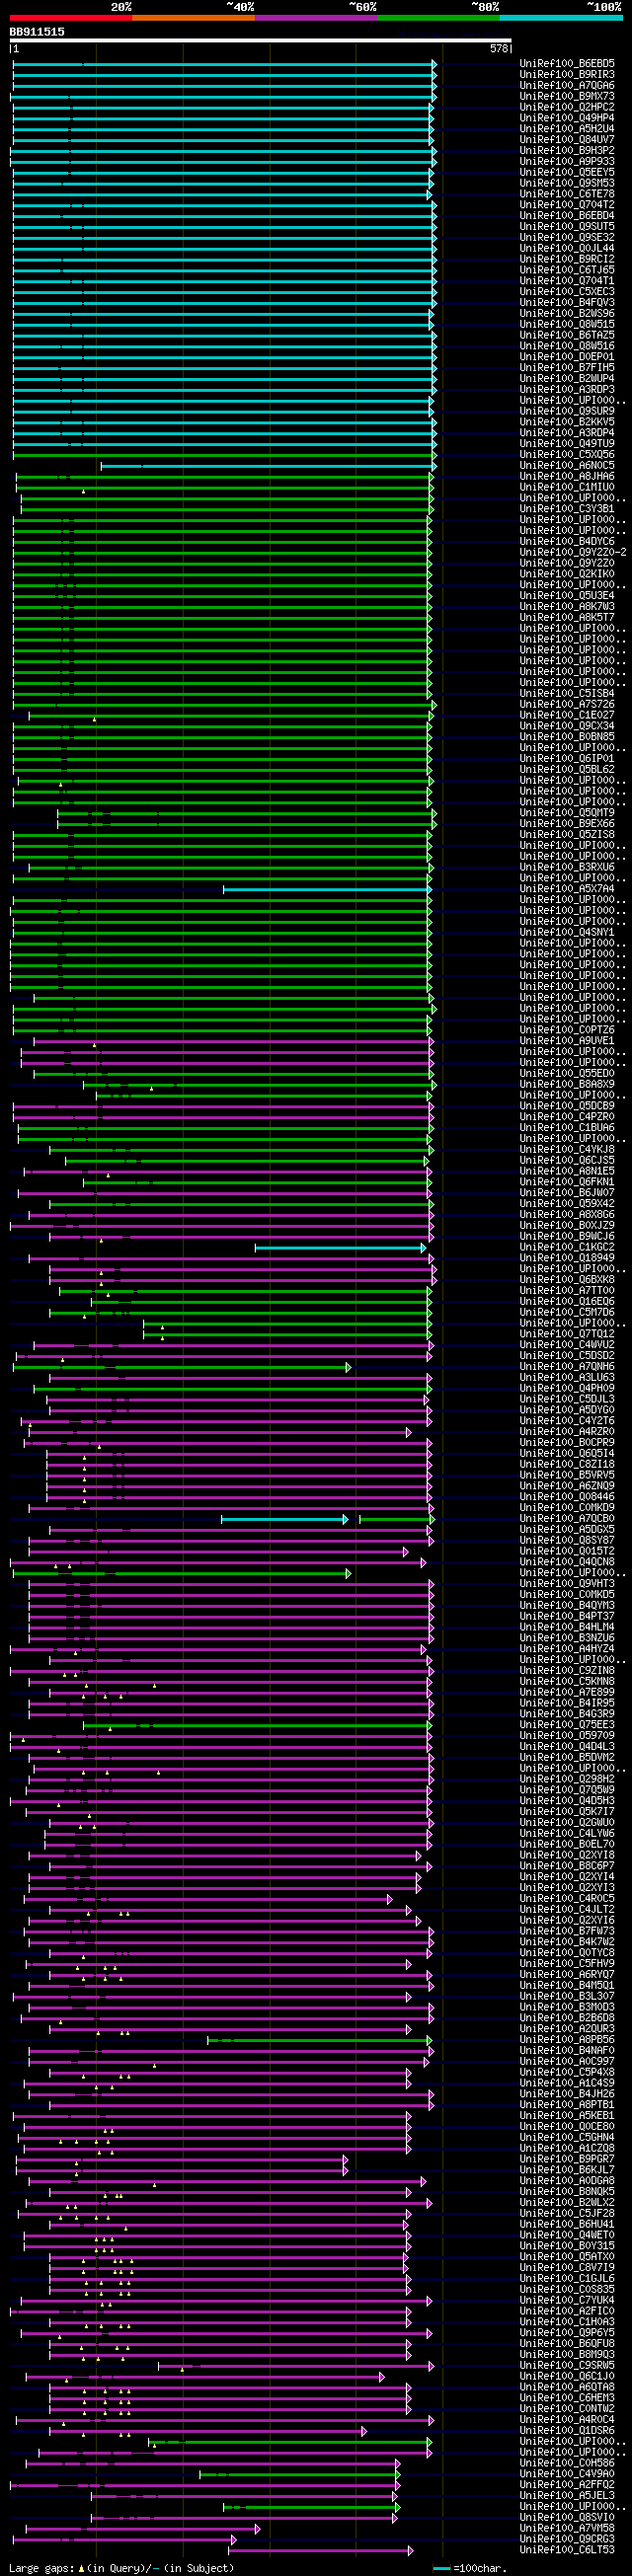Select the UniRef100_B4FQV3 hit
632x2576 pixels.
pyautogui.click(x=567, y=302)
